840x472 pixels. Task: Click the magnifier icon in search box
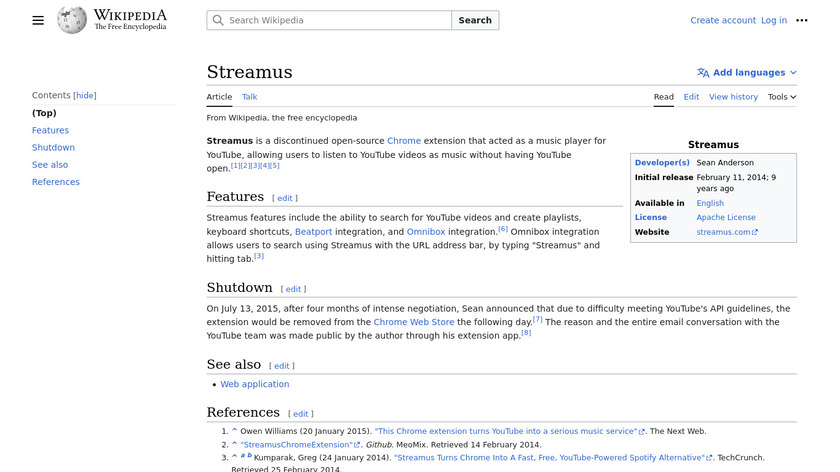click(x=218, y=20)
